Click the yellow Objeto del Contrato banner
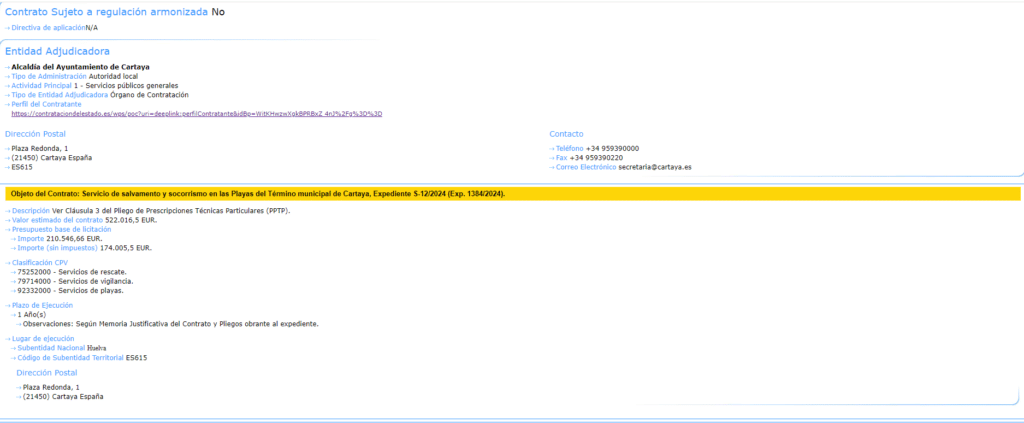This screenshot has width=1024, height=423. pyautogui.click(x=510, y=193)
